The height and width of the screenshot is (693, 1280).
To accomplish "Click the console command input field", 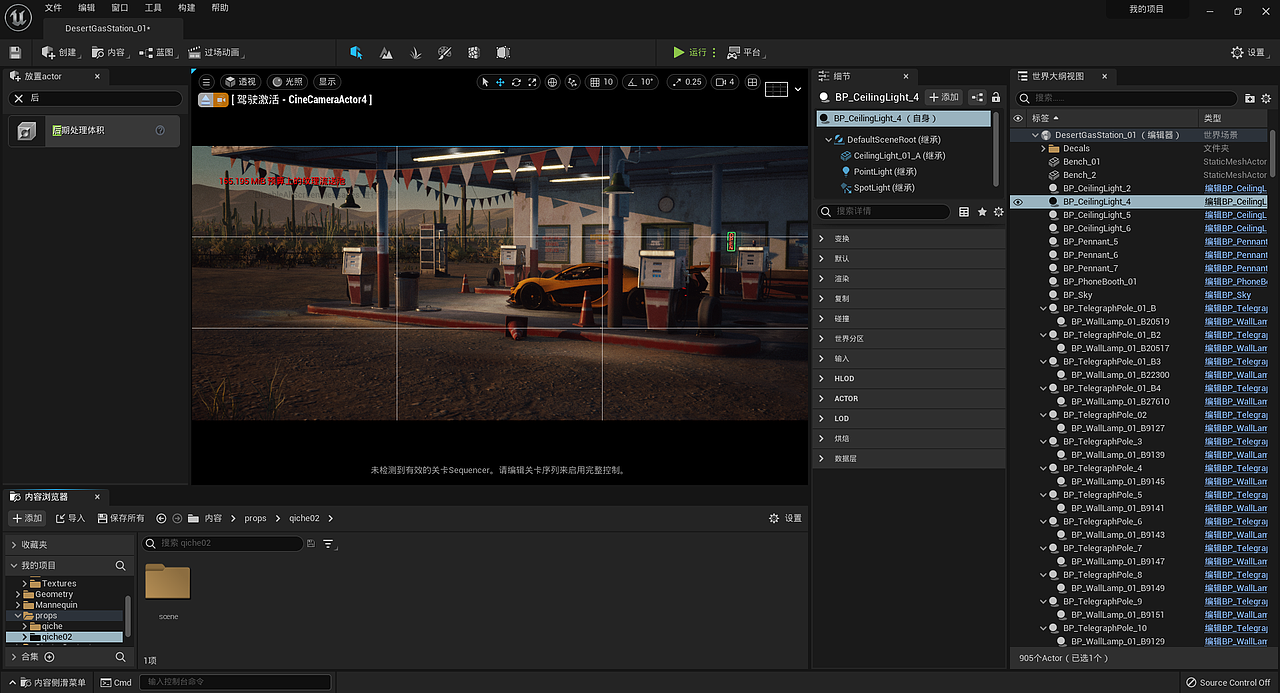I will point(236,682).
